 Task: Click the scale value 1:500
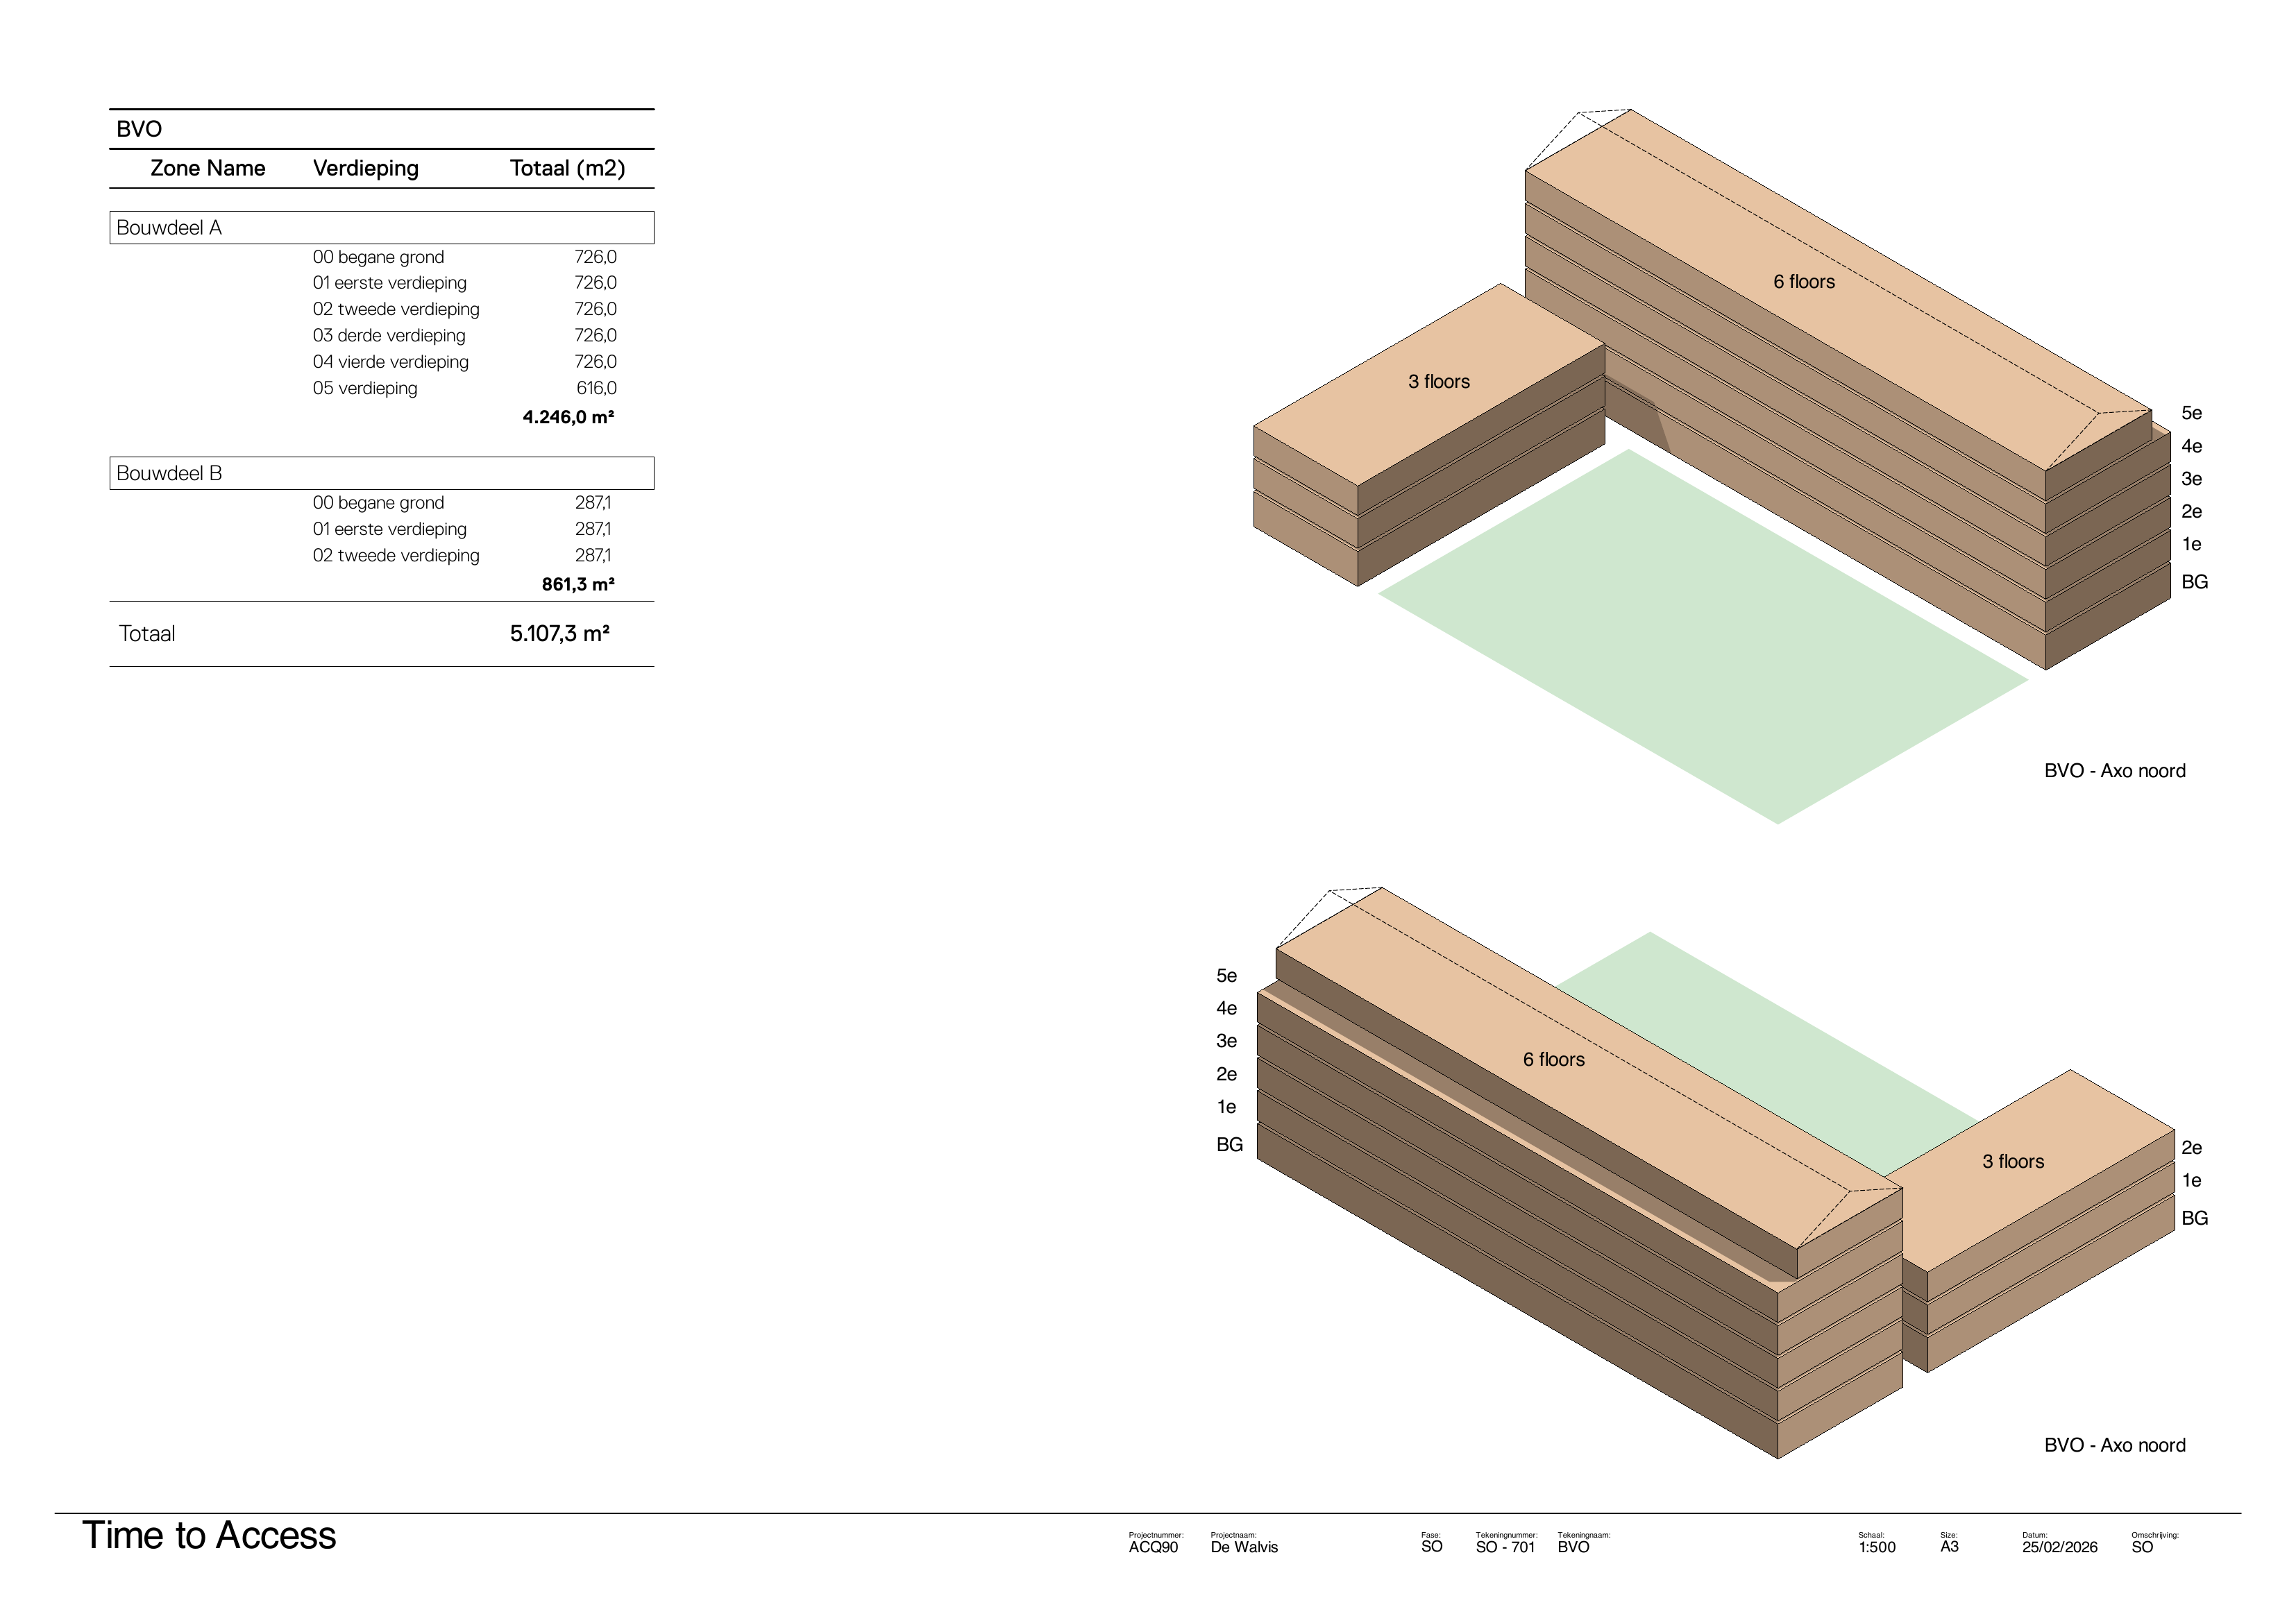[x=1876, y=1547]
